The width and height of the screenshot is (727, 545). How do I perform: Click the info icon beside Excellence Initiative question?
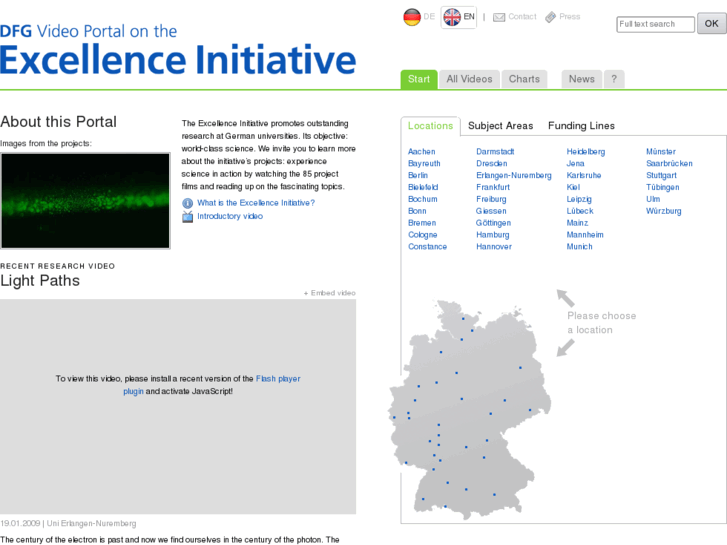pyautogui.click(x=187, y=203)
